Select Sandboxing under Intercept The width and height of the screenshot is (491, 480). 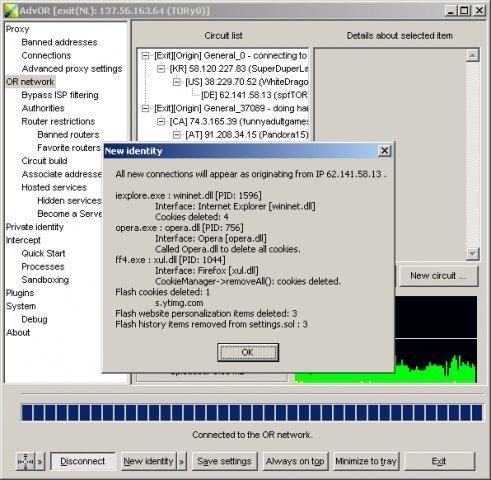(45, 280)
